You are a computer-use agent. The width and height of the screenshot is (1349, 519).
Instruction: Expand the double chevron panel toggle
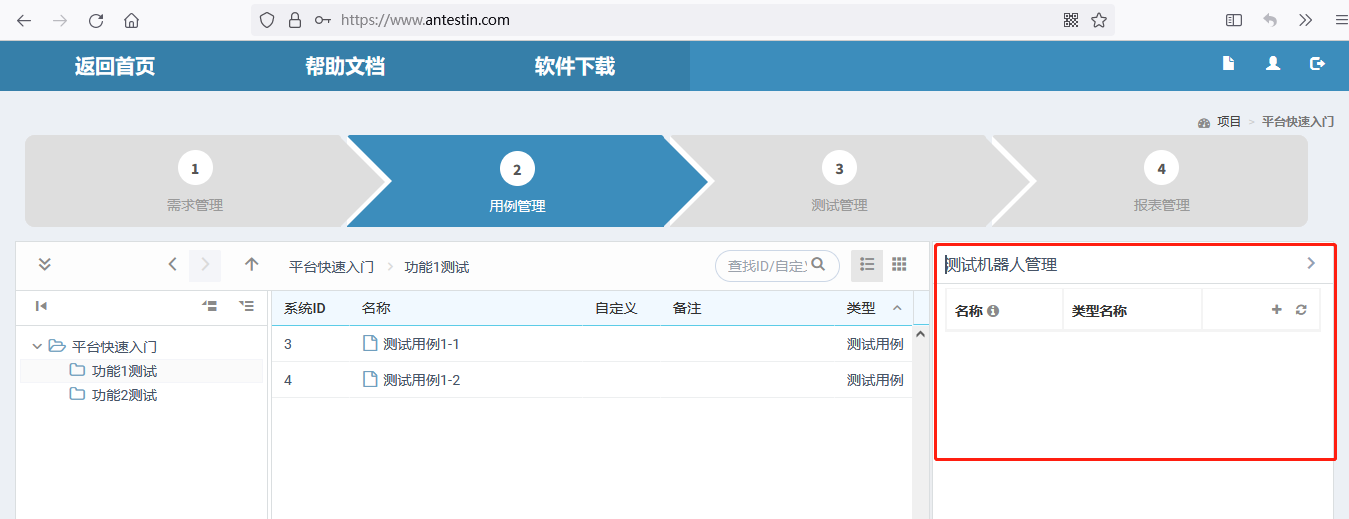tap(44, 265)
